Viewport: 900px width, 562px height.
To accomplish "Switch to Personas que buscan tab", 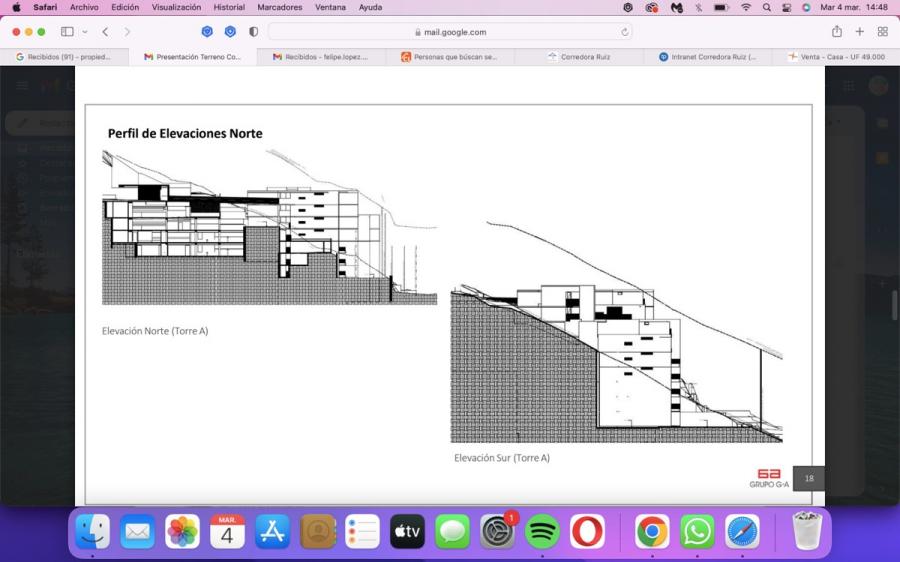I will point(450,57).
